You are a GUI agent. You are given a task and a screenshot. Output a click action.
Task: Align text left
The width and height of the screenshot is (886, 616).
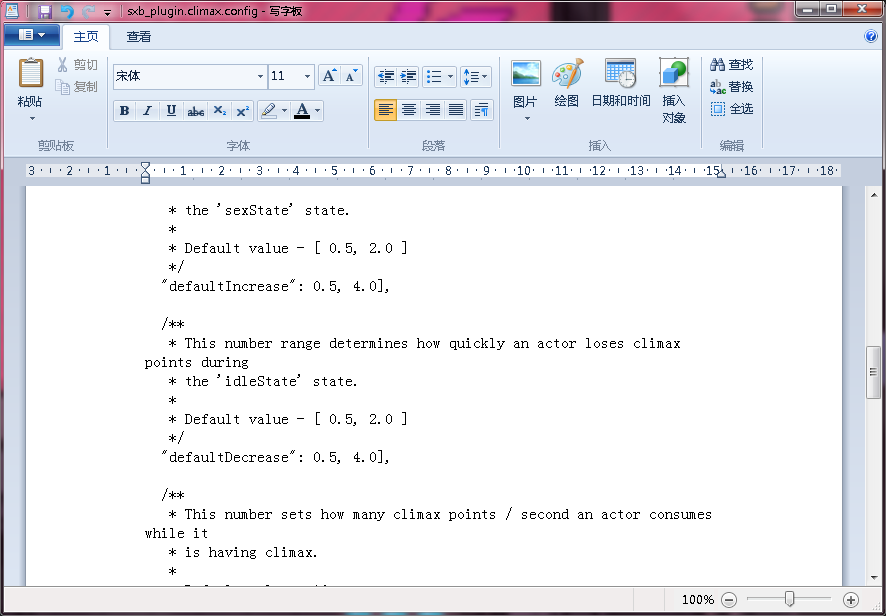coord(385,110)
